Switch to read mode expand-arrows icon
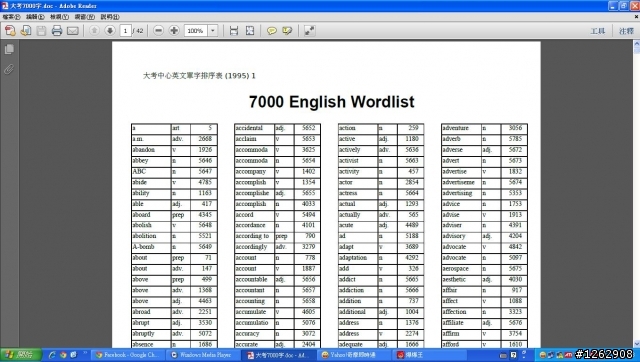 click(x=309, y=31)
